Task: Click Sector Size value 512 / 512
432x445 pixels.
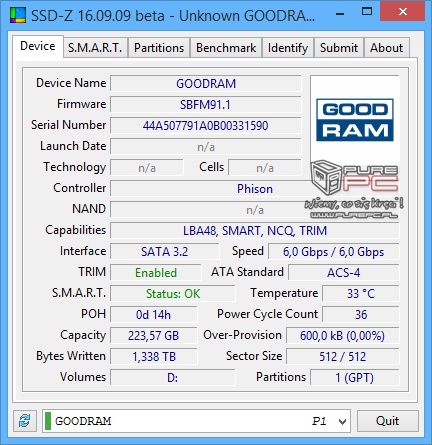Action: coord(343,357)
